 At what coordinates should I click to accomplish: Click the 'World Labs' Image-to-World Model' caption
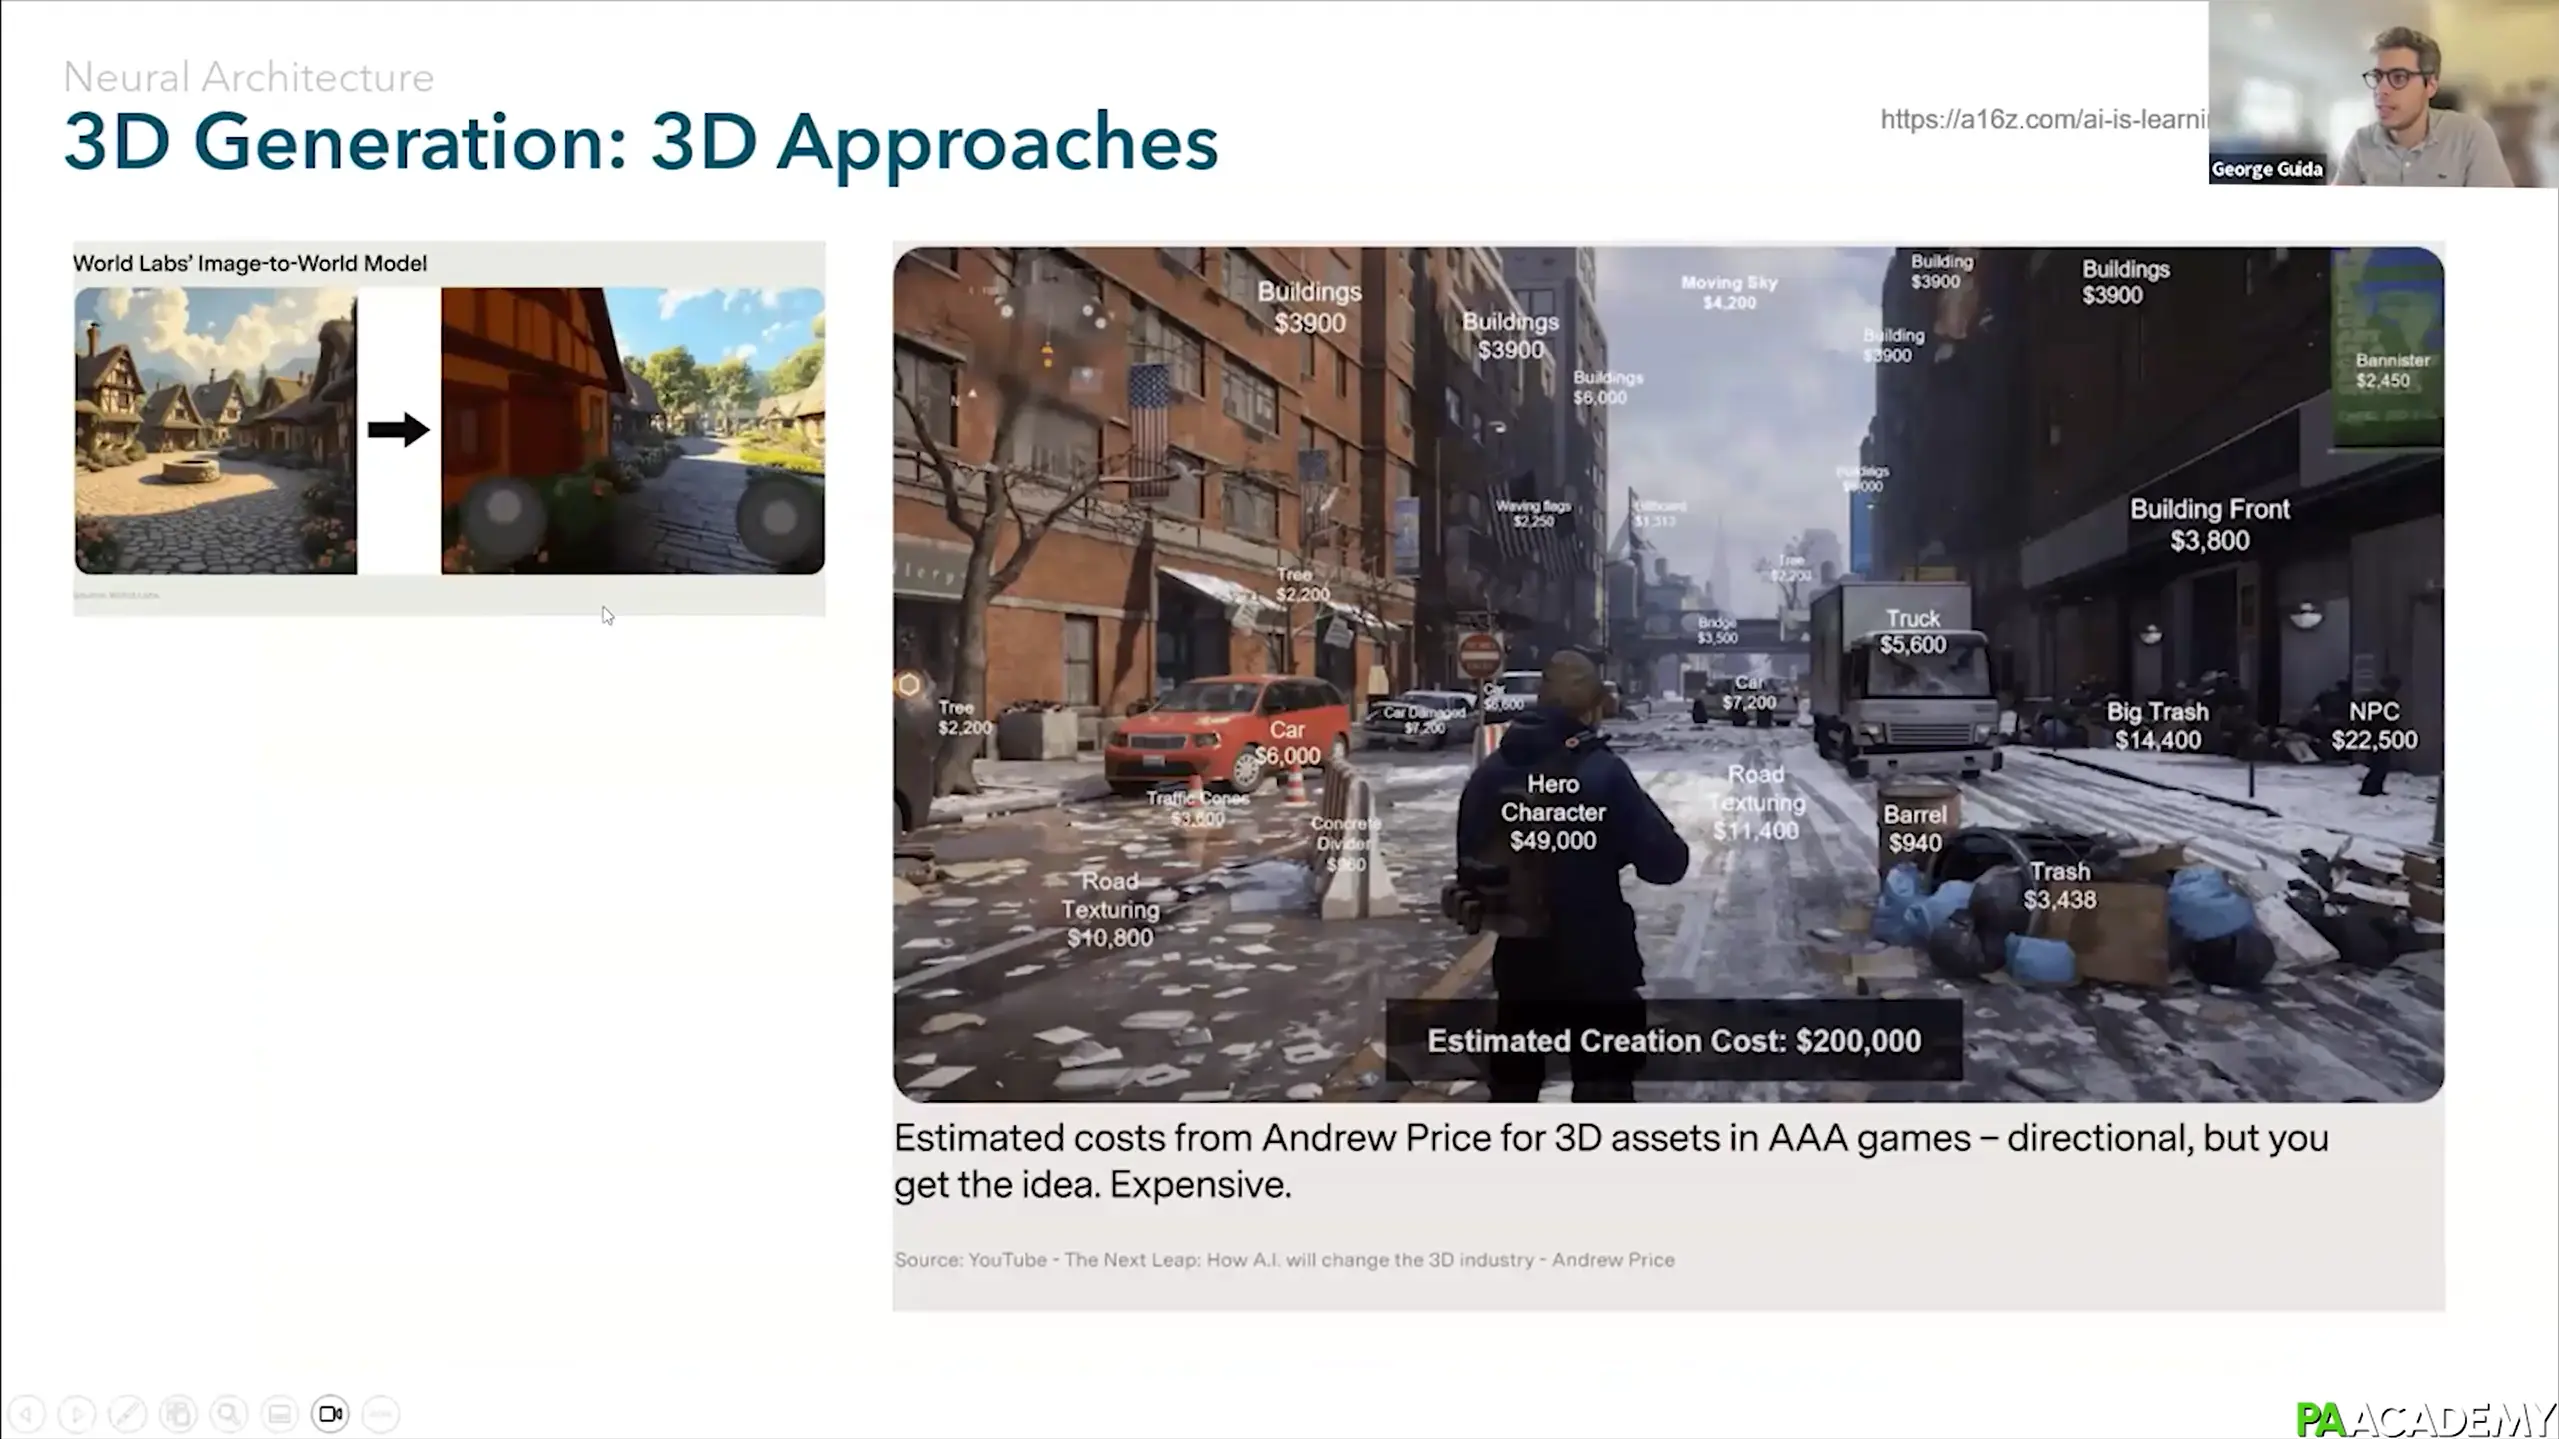click(x=250, y=263)
